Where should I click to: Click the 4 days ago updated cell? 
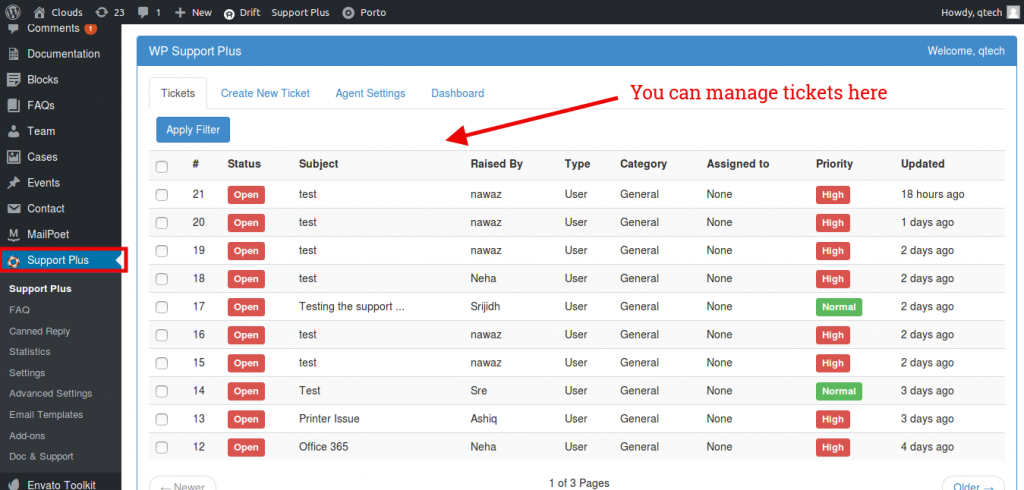(x=927, y=447)
